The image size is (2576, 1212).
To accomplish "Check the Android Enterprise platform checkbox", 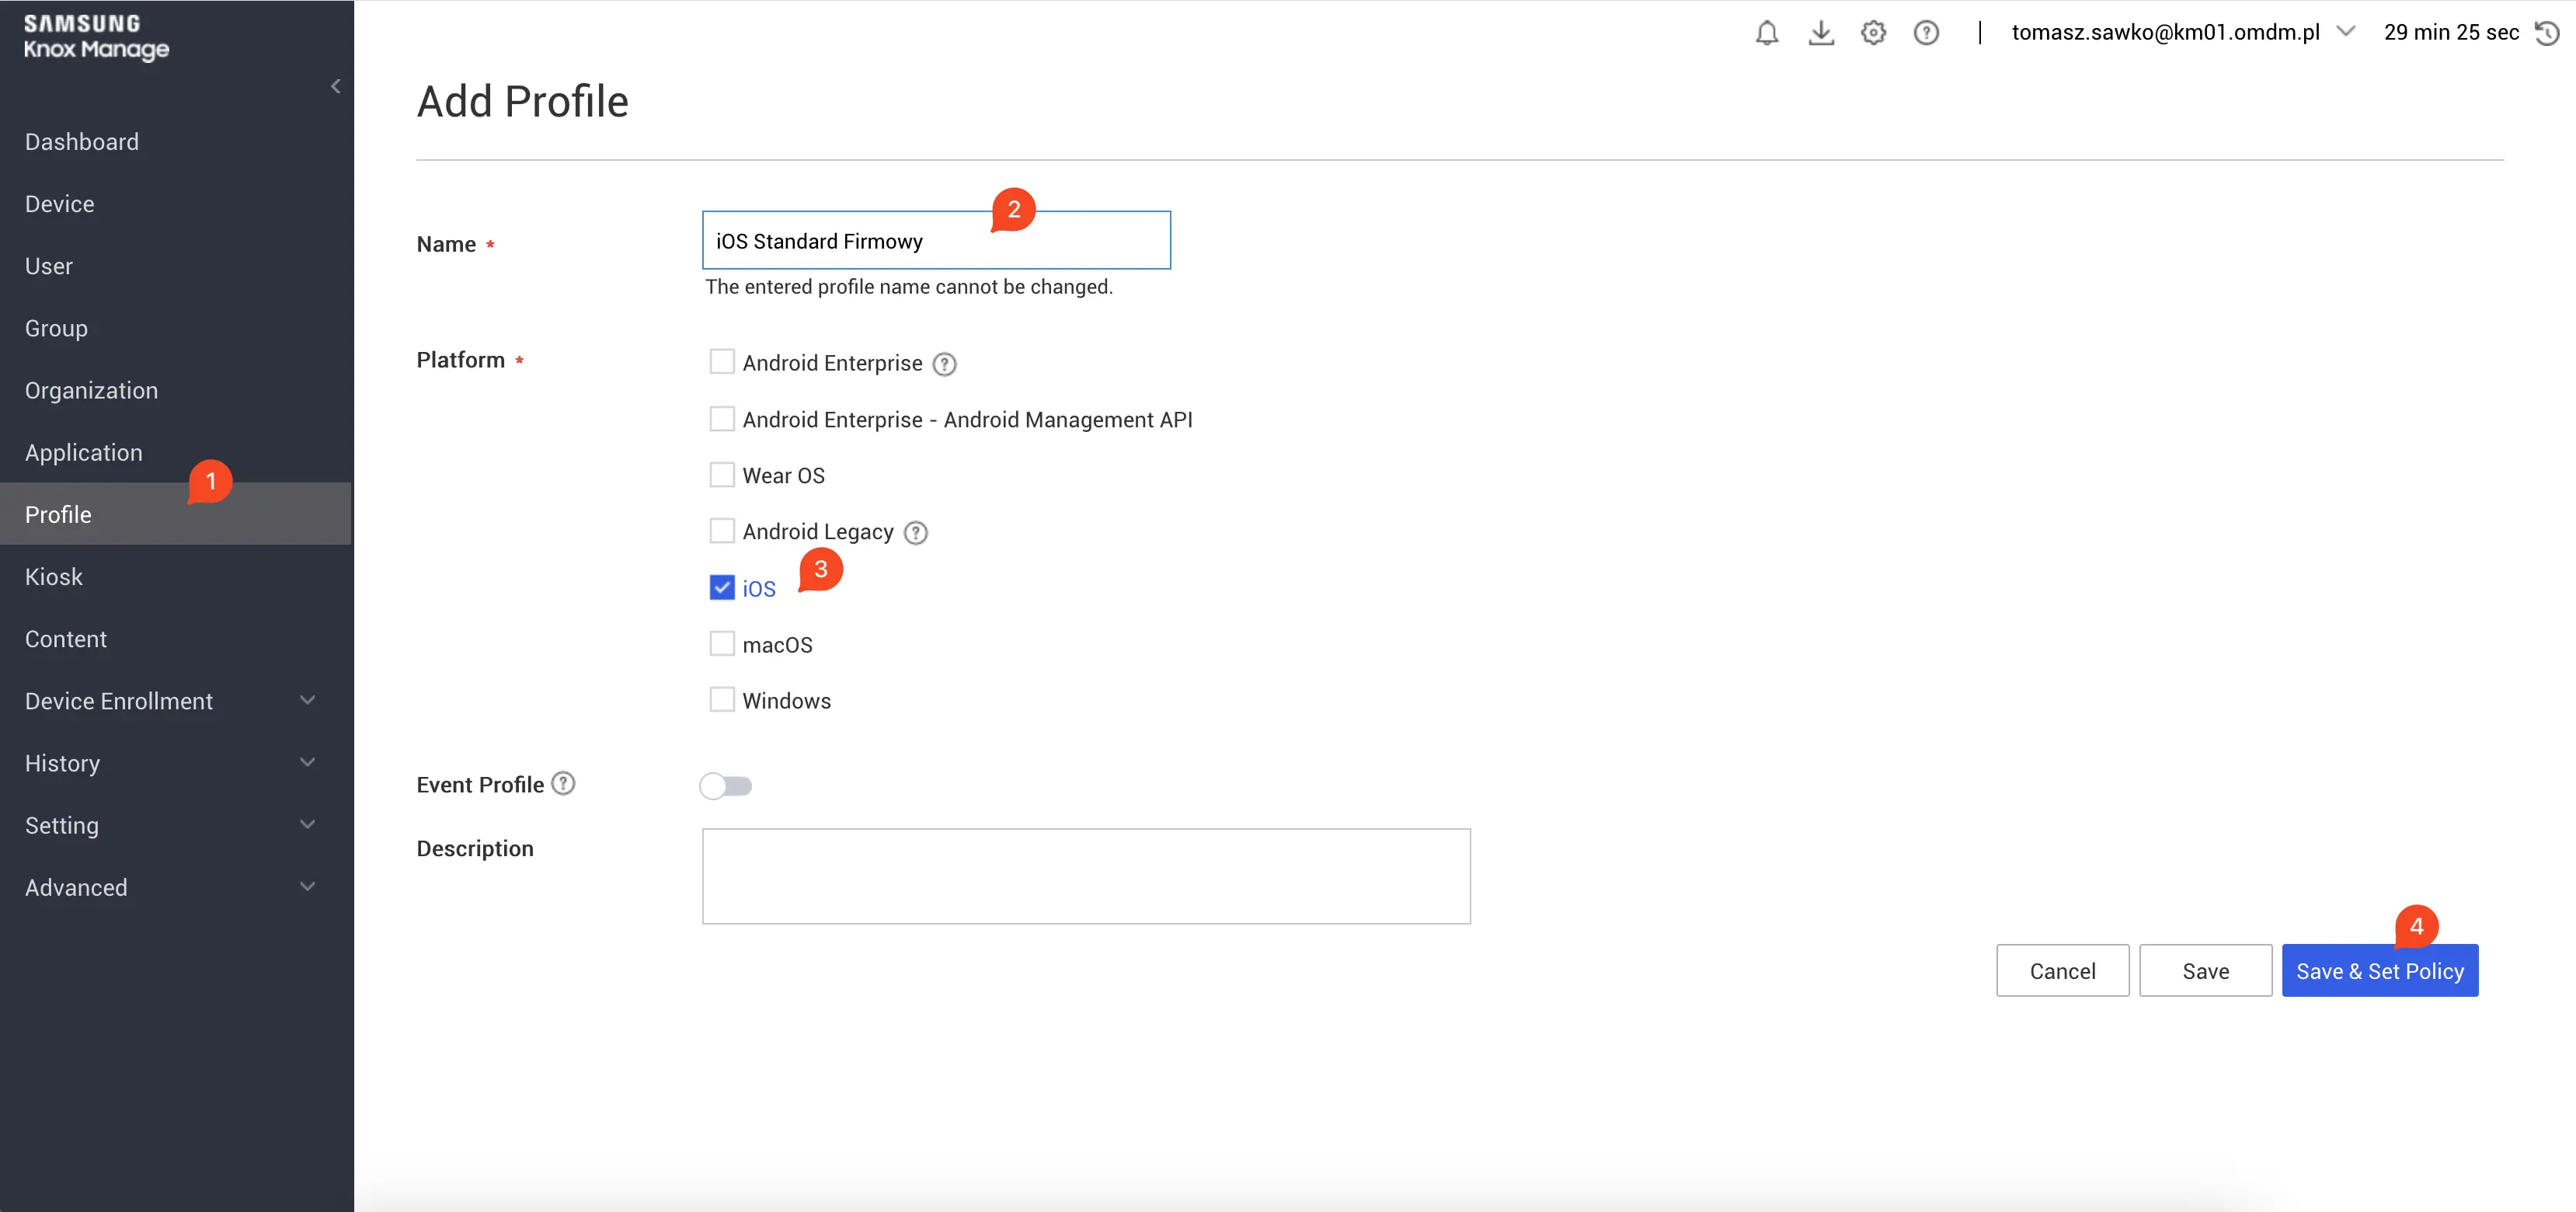I will (x=721, y=362).
